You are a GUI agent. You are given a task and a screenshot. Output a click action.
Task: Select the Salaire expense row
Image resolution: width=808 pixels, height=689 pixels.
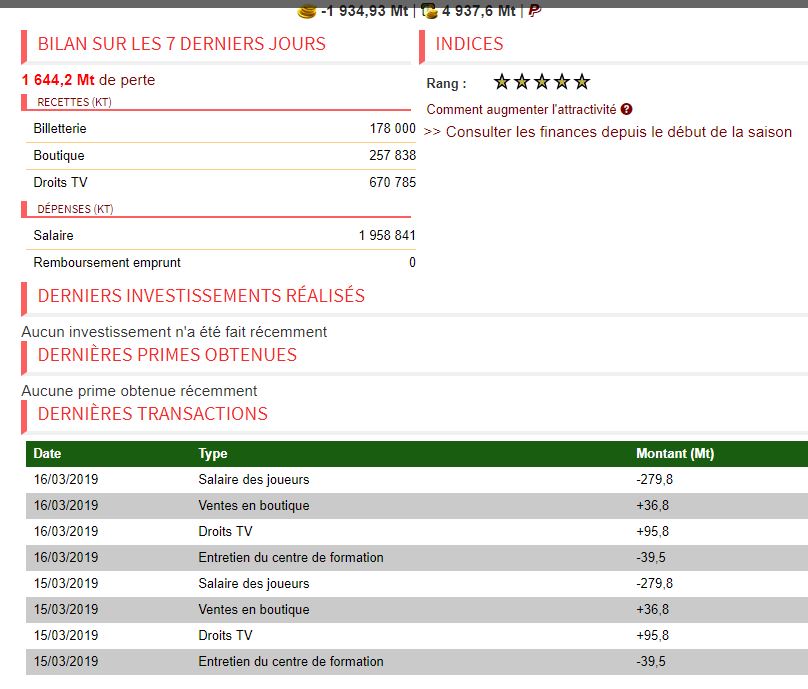coord(221,236)
